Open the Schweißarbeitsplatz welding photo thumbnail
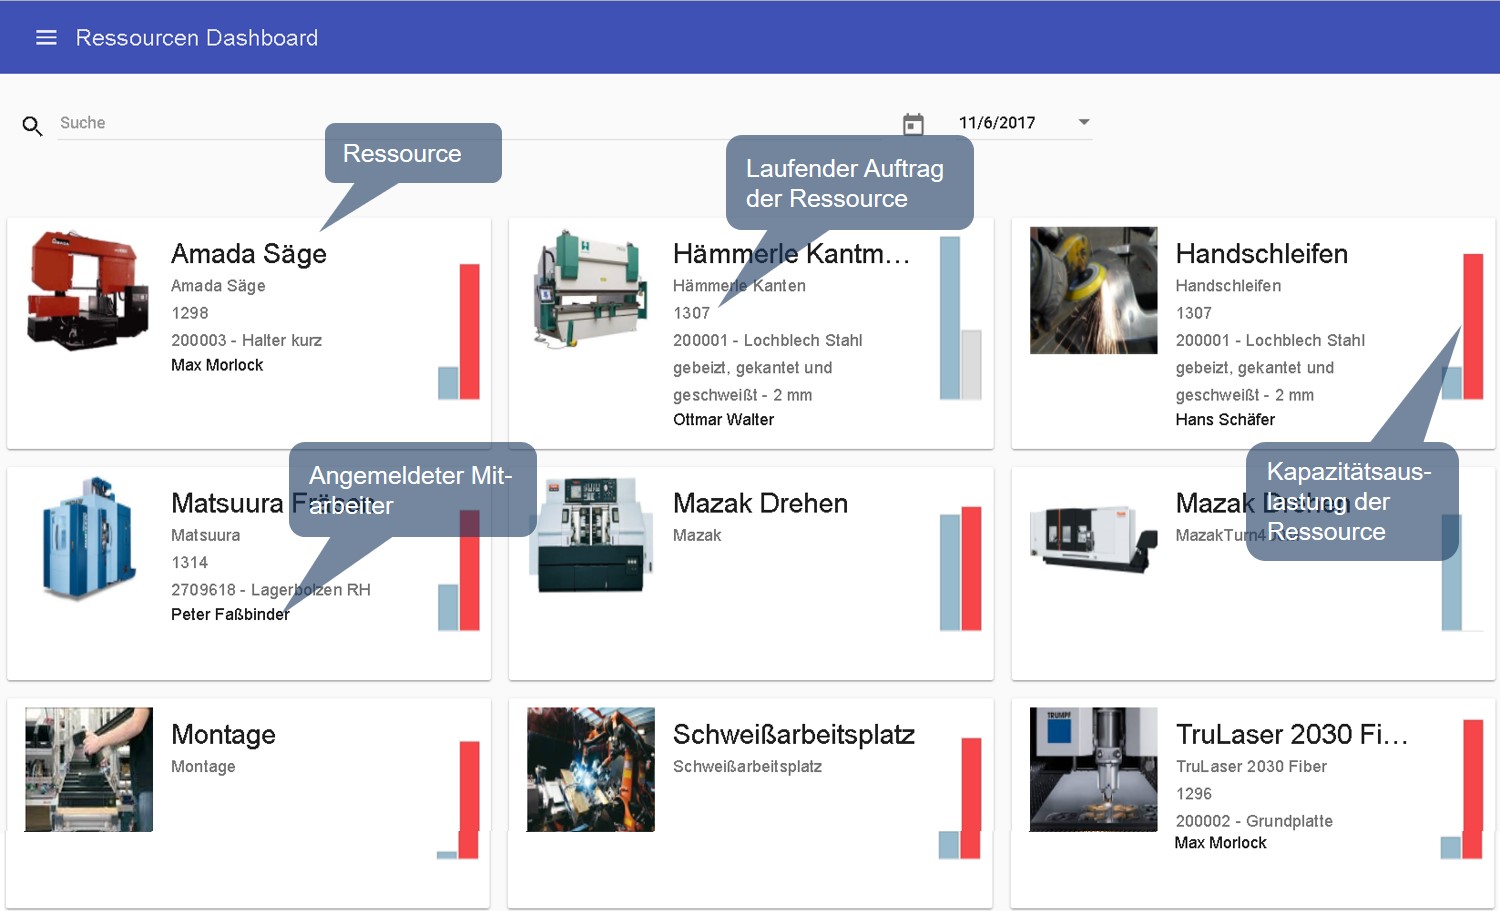 pos(591,770)
